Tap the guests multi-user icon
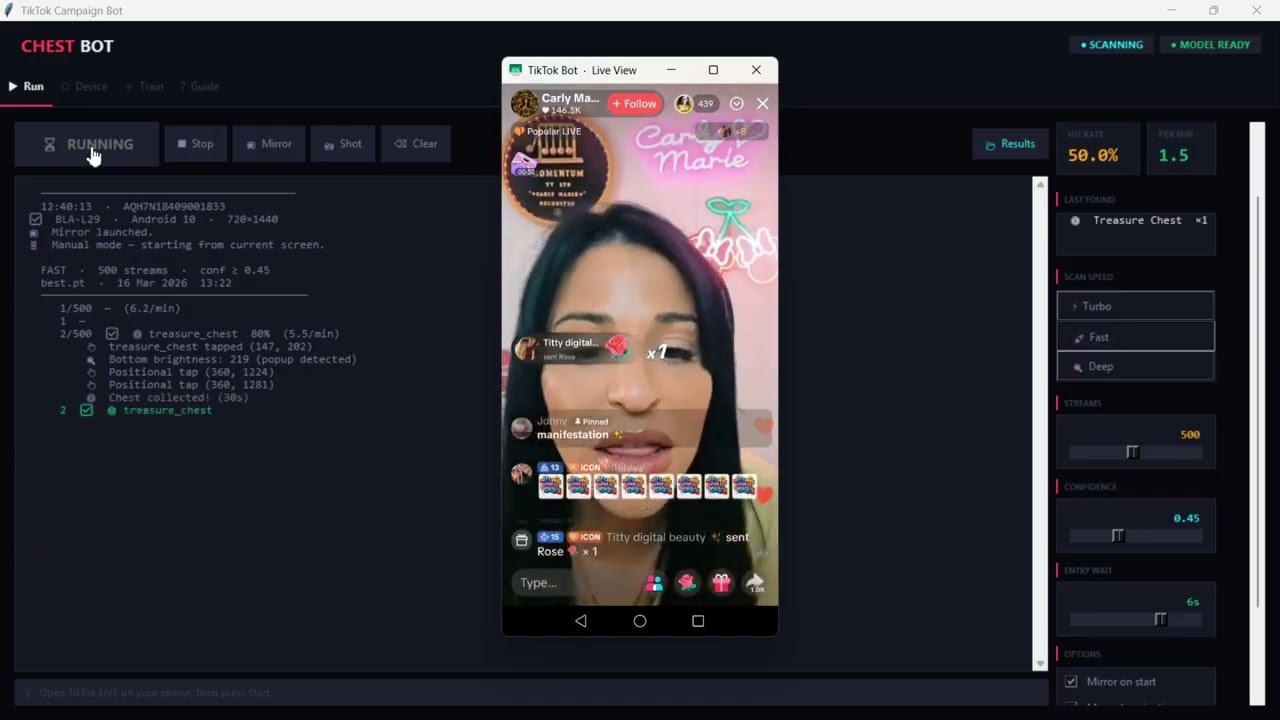 (654, 582)
